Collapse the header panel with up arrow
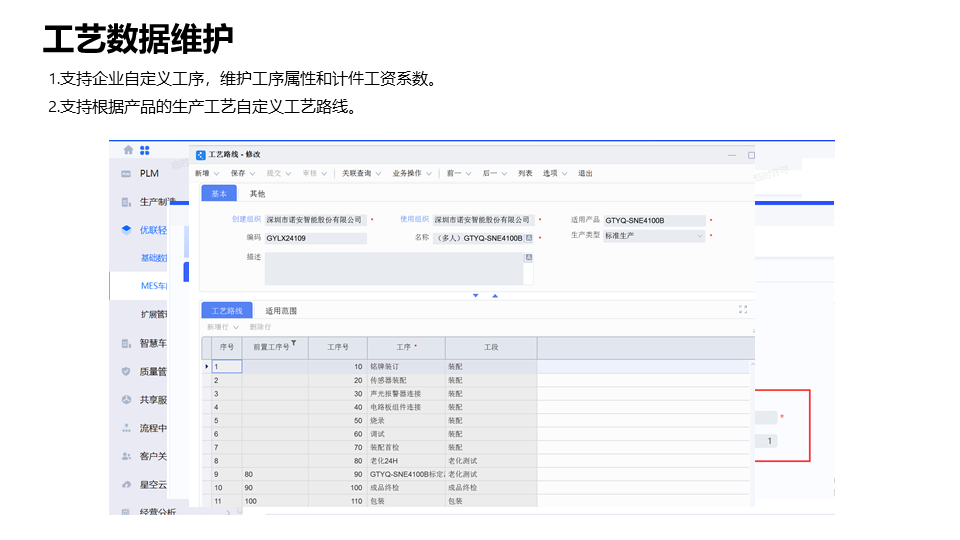This screenshot has height=540, width=960. (494, 295)
